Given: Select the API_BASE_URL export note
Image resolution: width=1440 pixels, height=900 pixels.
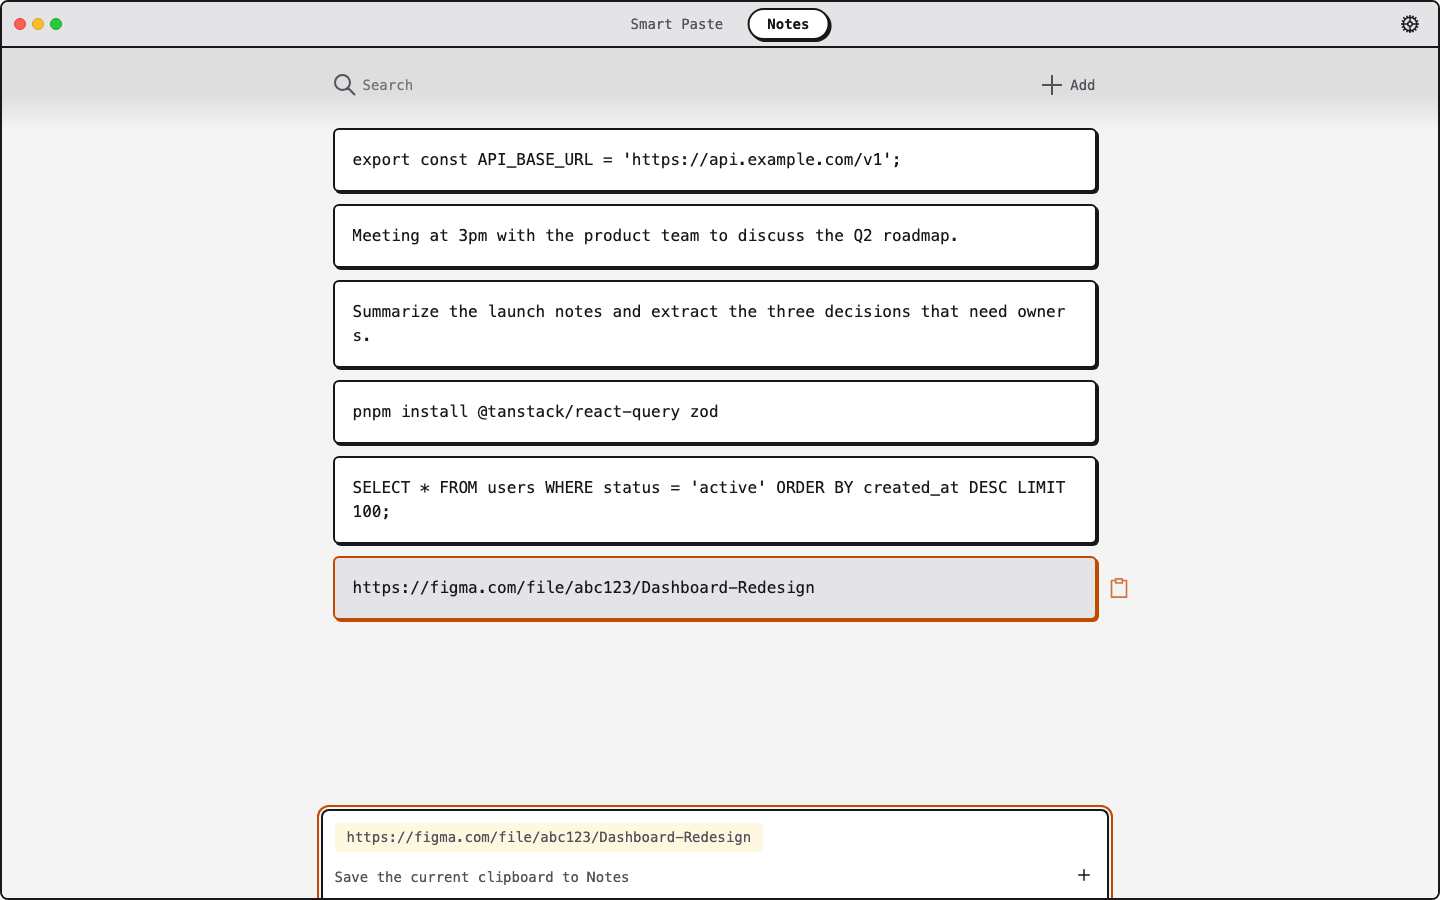Looking at the screenshot, I should [715, 160].
